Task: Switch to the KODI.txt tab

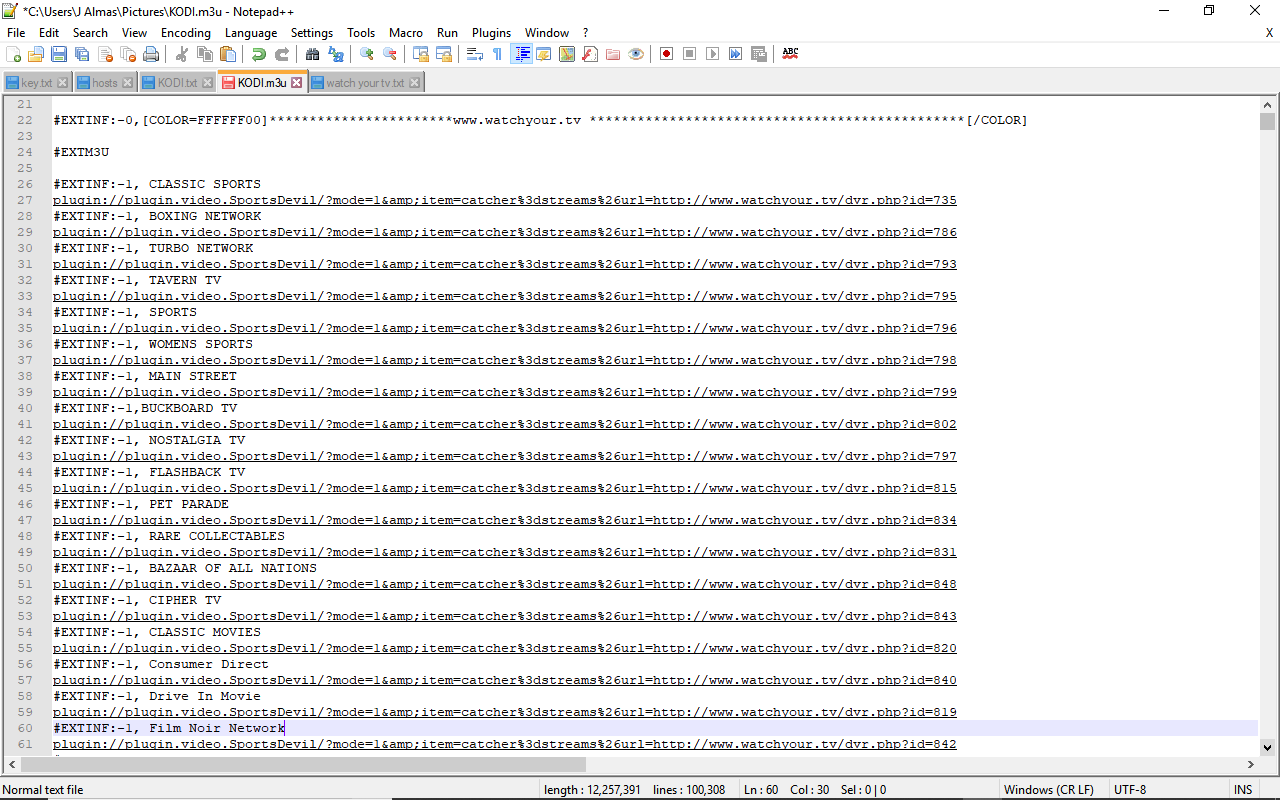Action: click(x=177, y=83)
